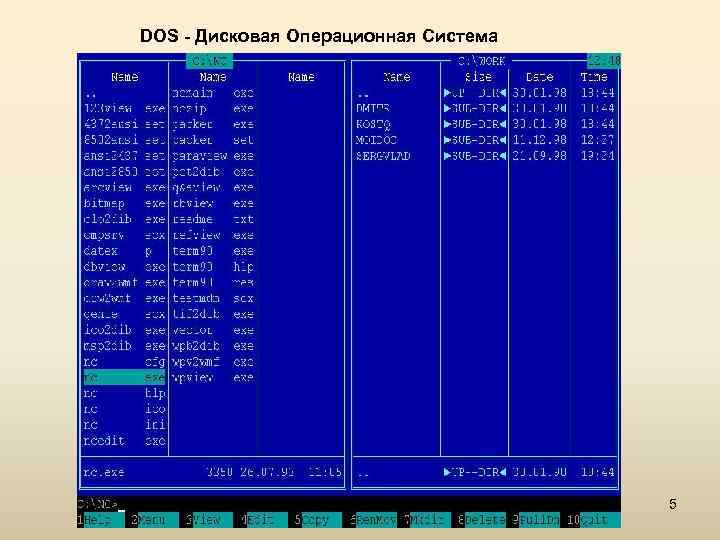Click the C:\NC panel title
This screenshot has width=720, height=540.
tap(209, 61)
